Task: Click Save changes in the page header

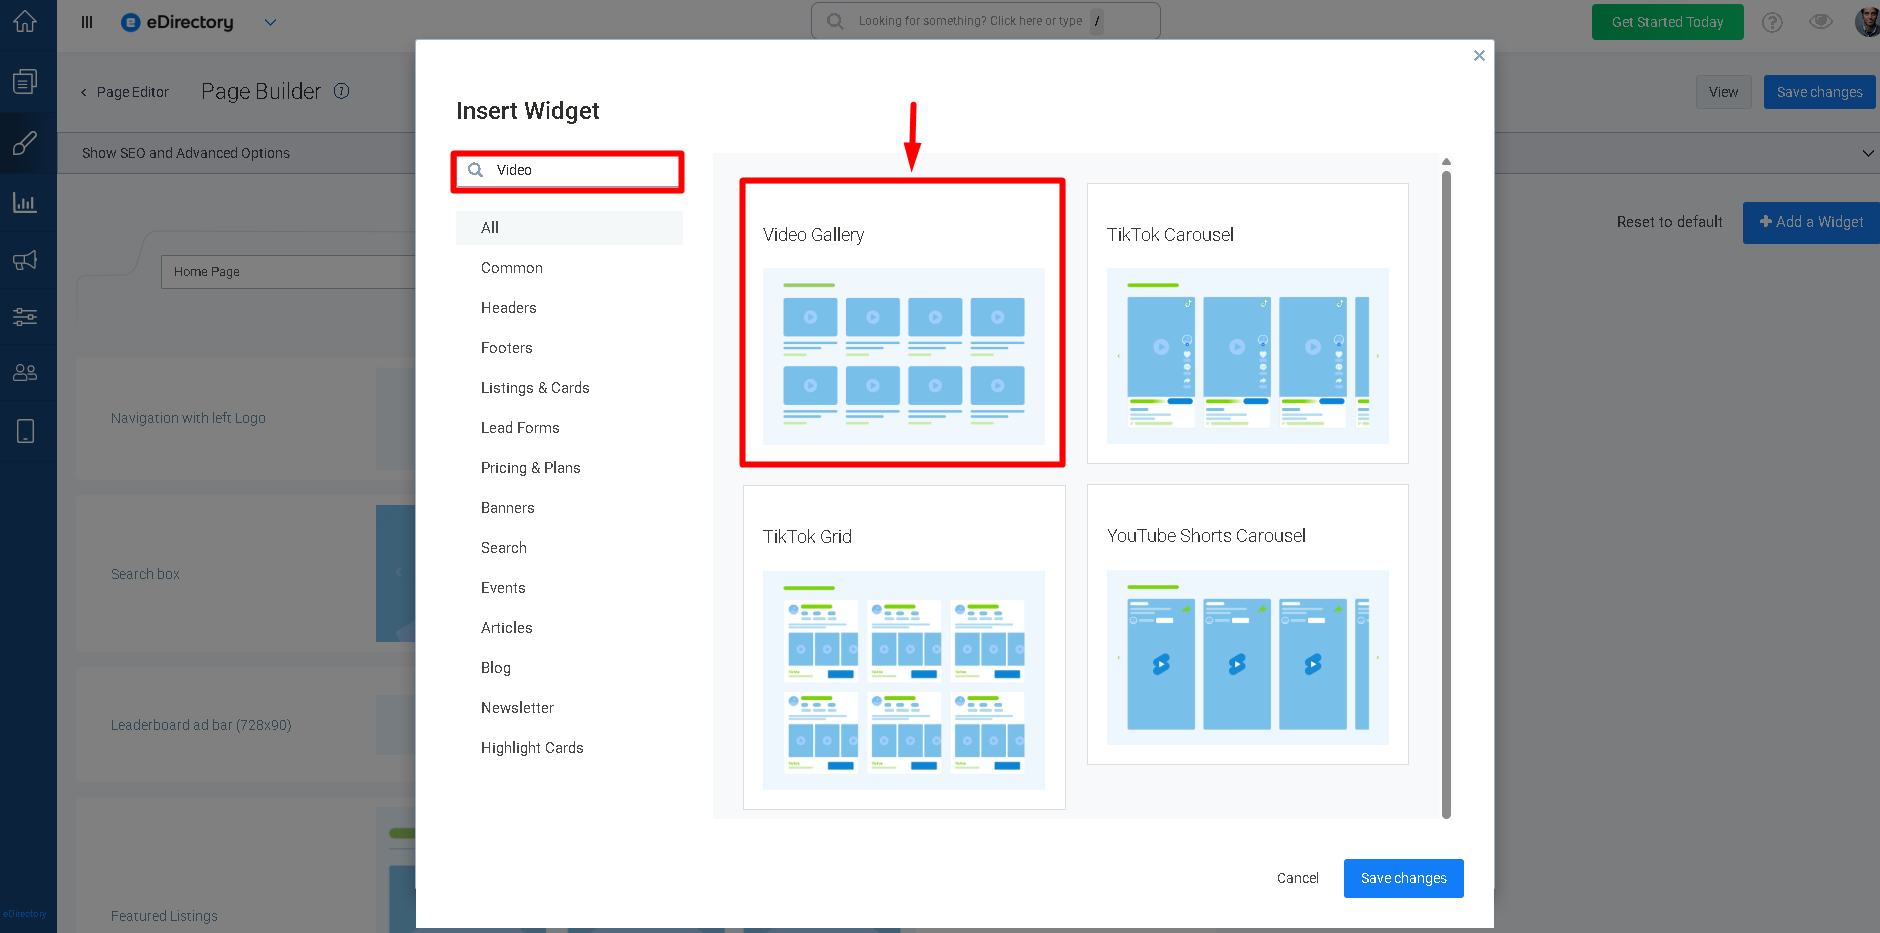Action: pyautogui.click(x=1820, y=92)
